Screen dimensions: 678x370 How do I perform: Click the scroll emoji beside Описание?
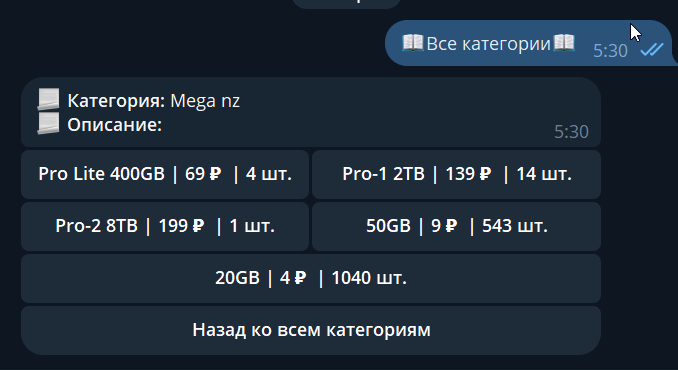click(48, 124)
